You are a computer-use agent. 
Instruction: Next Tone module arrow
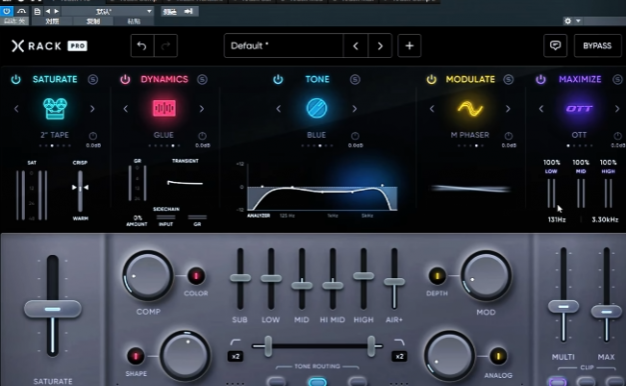(354, 109)
